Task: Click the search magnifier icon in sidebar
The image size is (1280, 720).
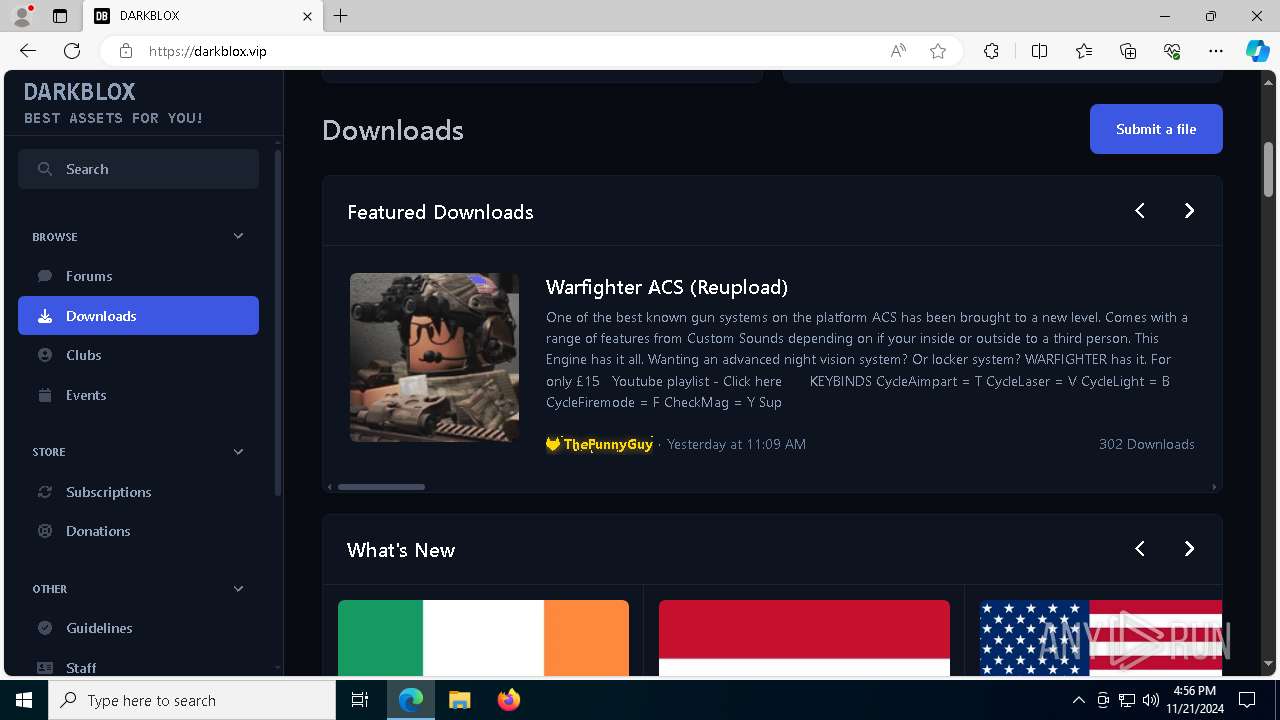Action: [x=45, y=169]
